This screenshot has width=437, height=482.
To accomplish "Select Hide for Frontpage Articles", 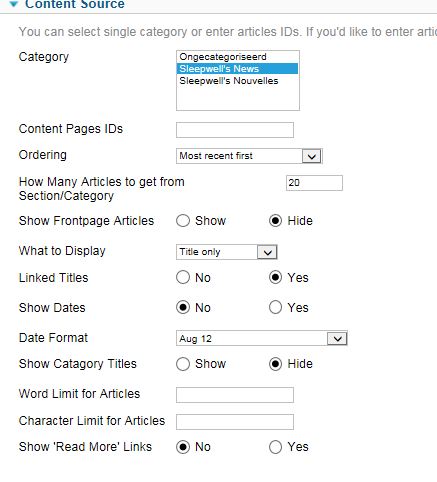I will (276, 221).
